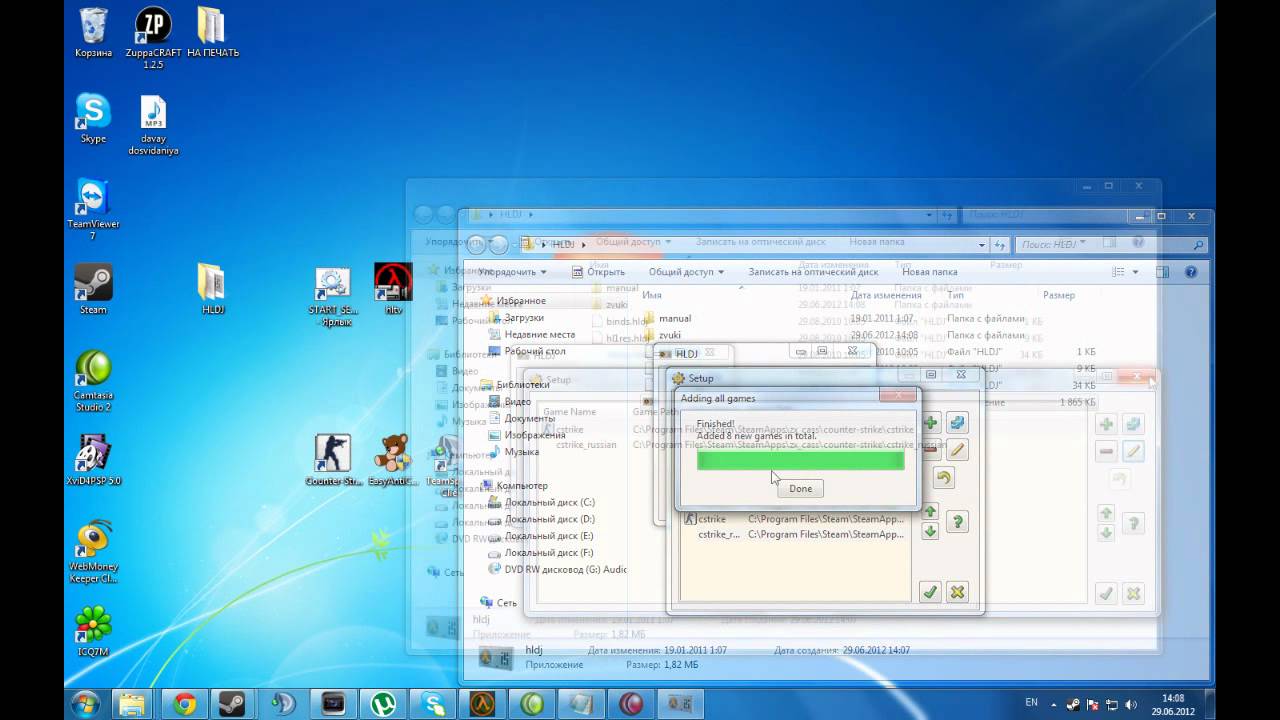Image resolution: width=1280 pixels, height=720 pixels.
Task: Select Документы in the navigation pane
Action: click(530, 419)
